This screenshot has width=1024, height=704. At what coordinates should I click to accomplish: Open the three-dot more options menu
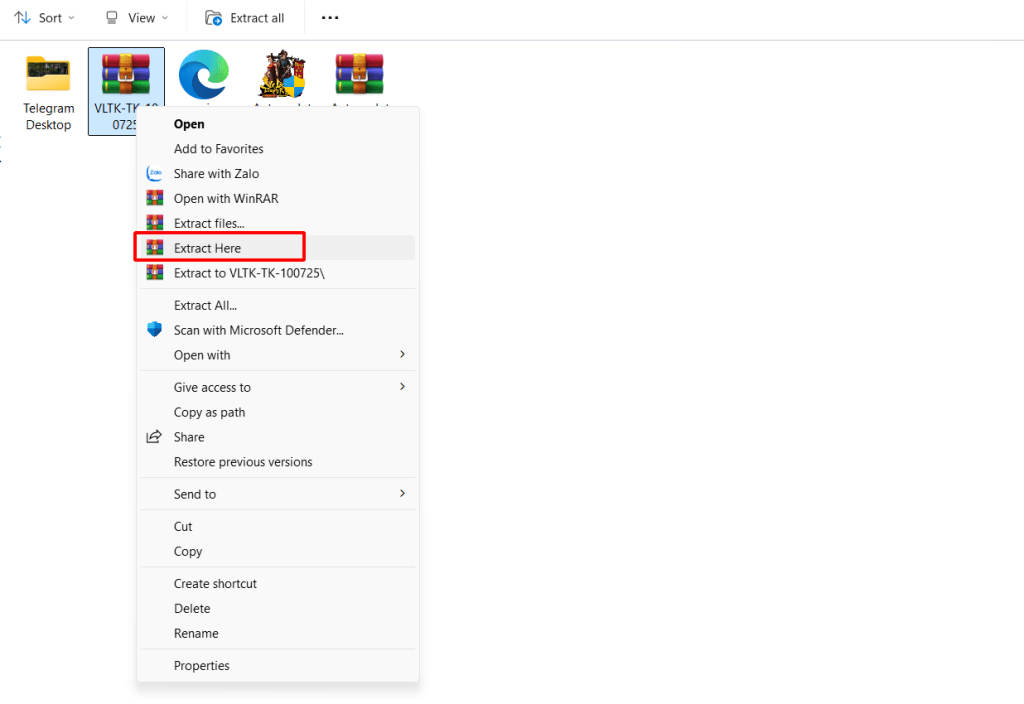329,18
